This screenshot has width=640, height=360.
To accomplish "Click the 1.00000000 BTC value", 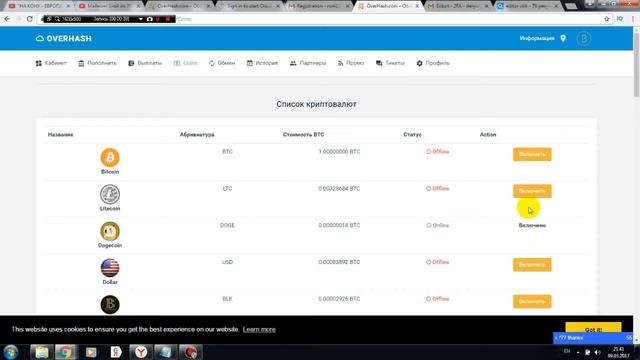I will tap(339, 151).
